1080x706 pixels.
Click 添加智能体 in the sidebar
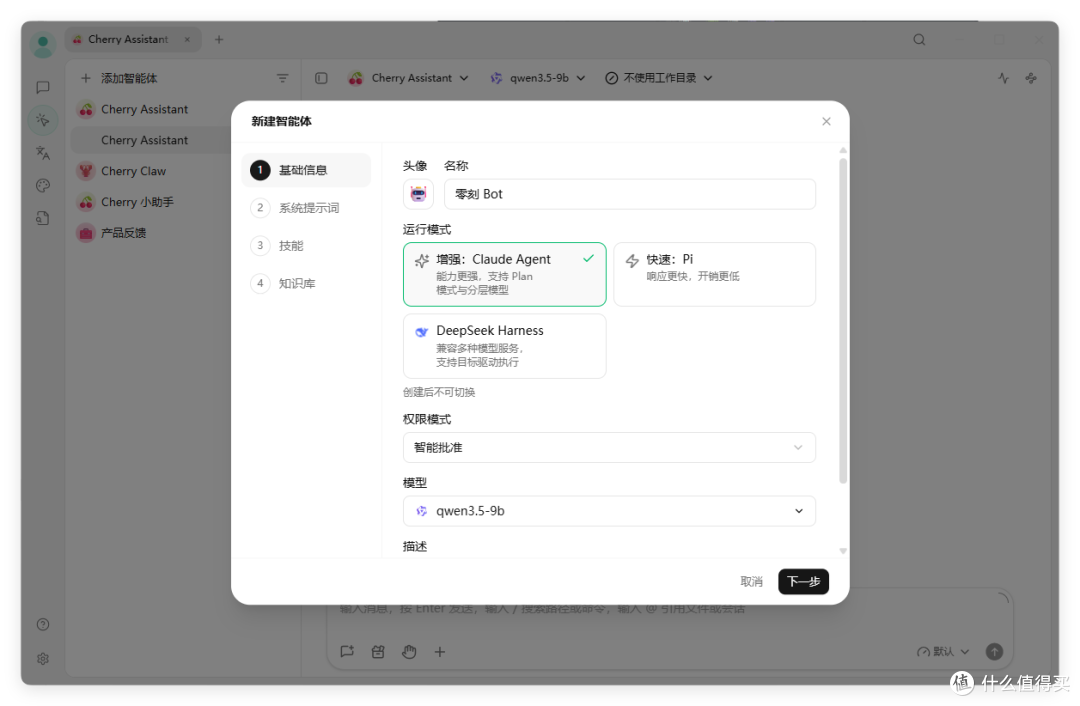tap(119, 78)
